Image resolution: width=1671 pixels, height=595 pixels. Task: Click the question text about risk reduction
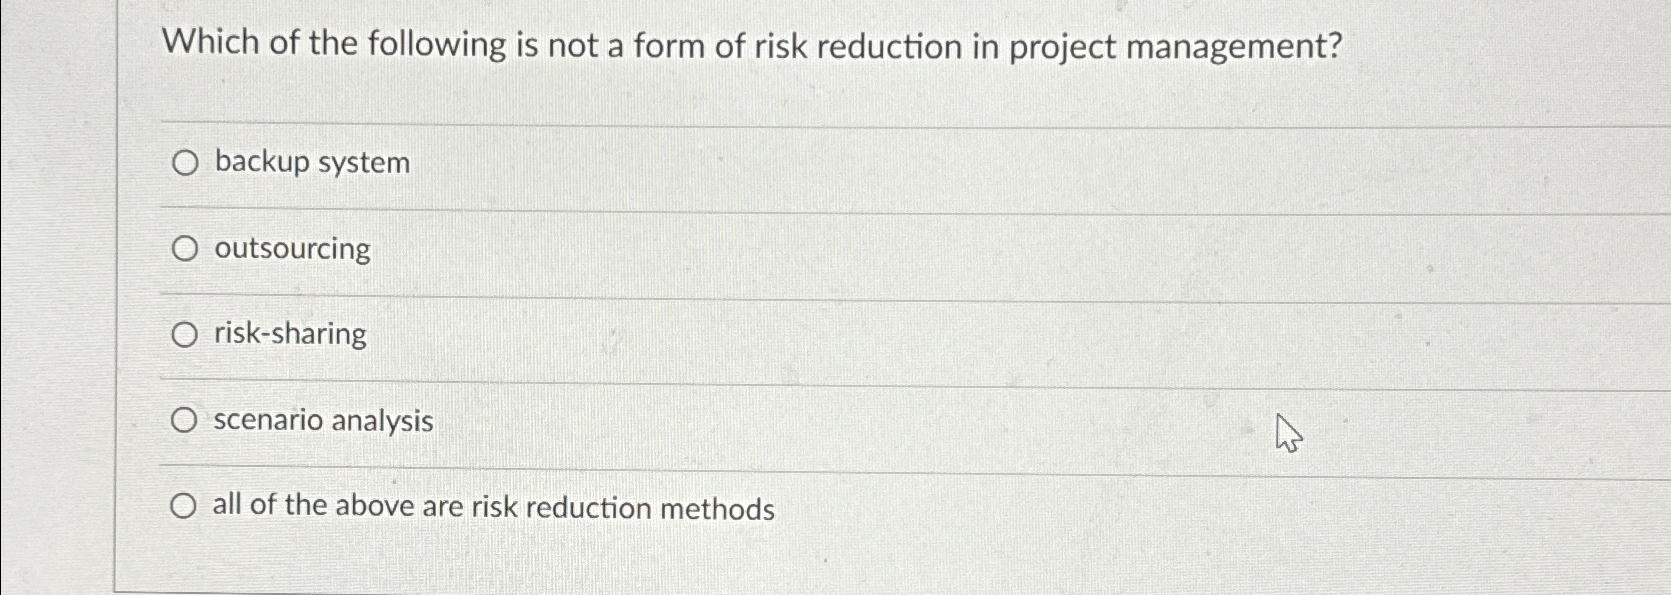pyautogui.click(x=751, y=46)
